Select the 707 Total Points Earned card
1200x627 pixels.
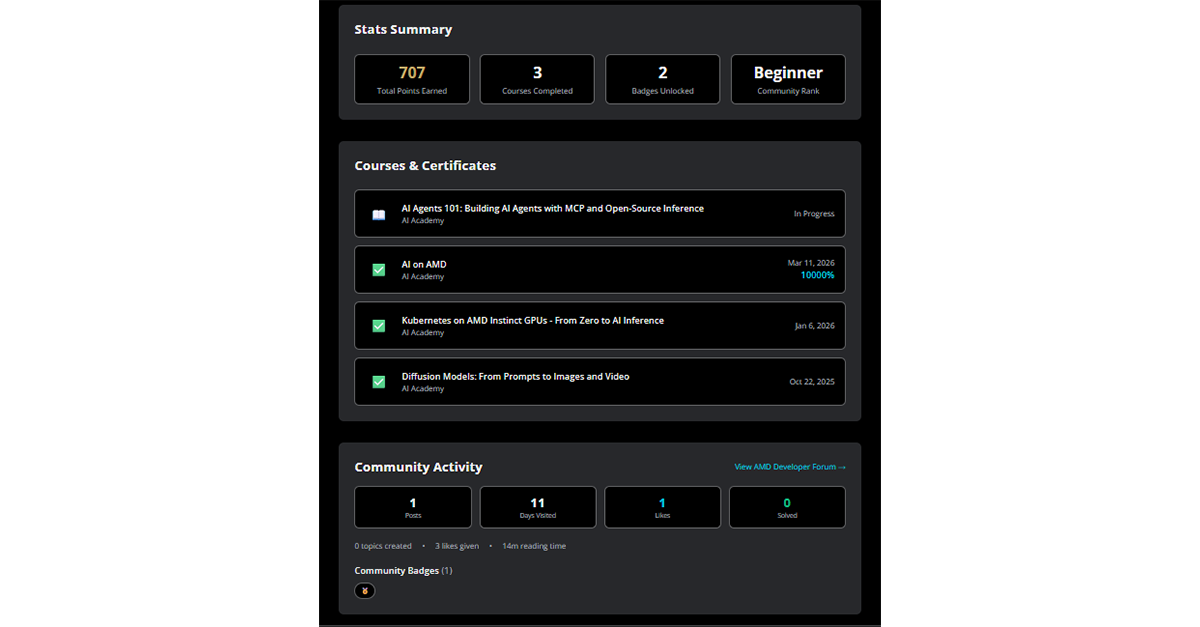[411, 79]
